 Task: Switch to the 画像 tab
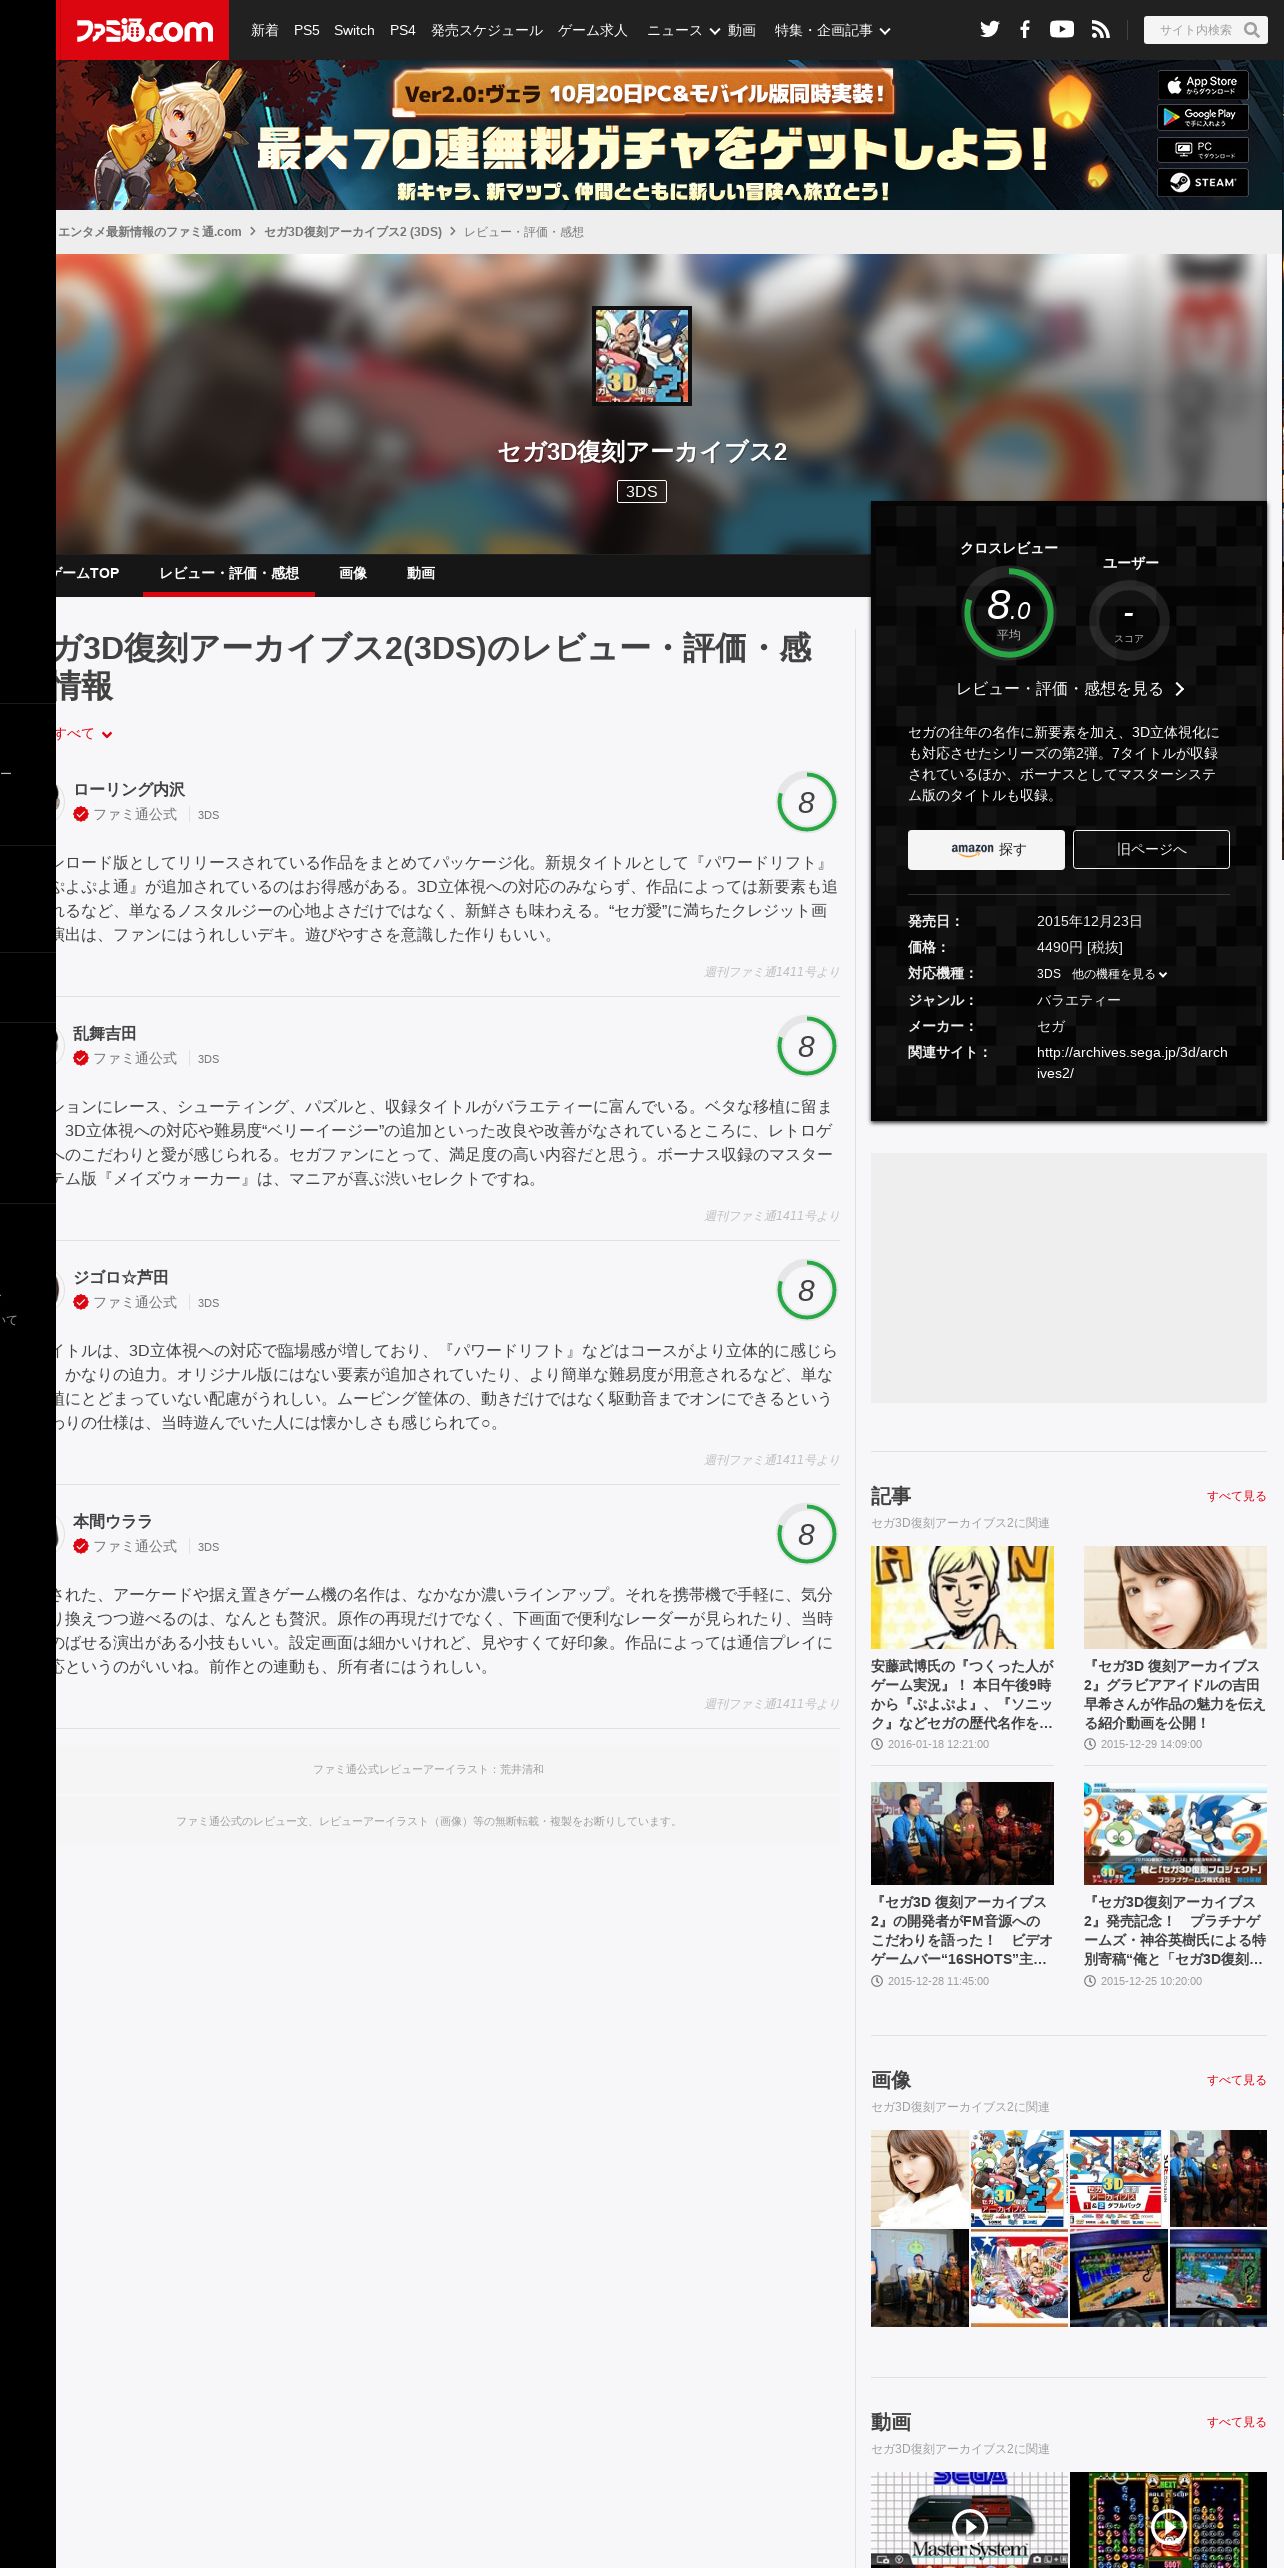pos(353,573)
